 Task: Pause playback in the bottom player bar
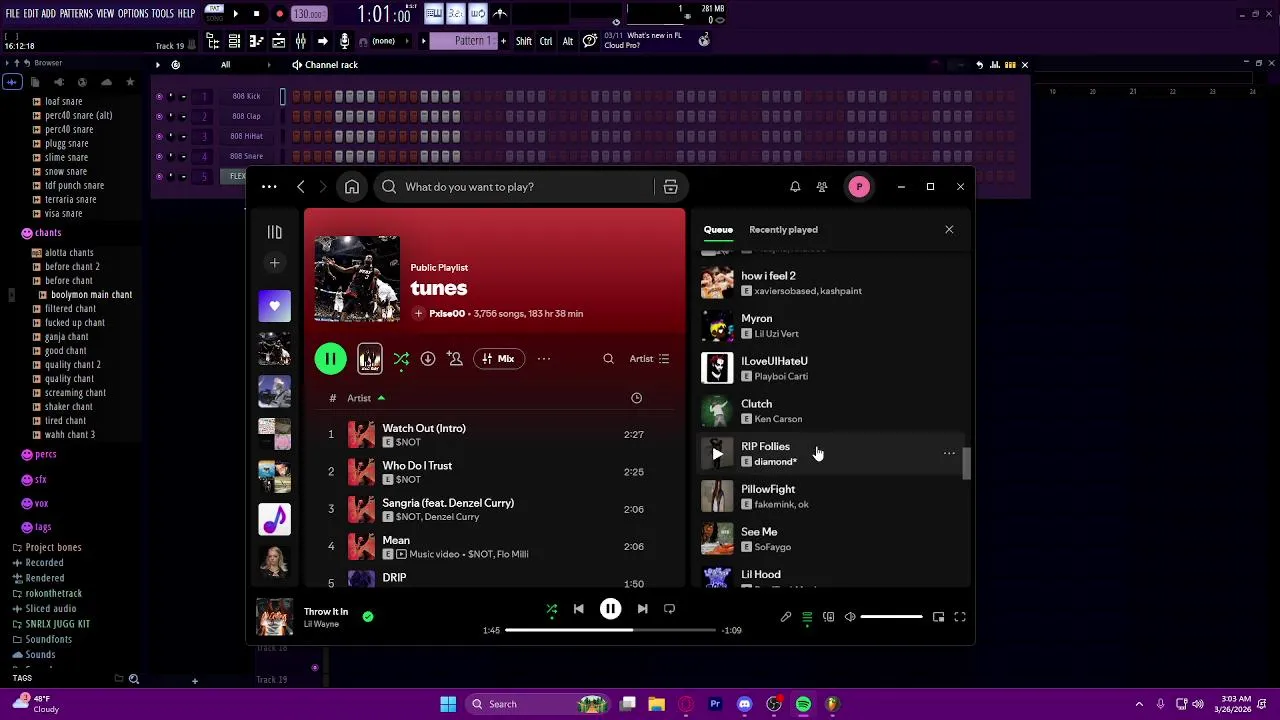coord(610,609)
